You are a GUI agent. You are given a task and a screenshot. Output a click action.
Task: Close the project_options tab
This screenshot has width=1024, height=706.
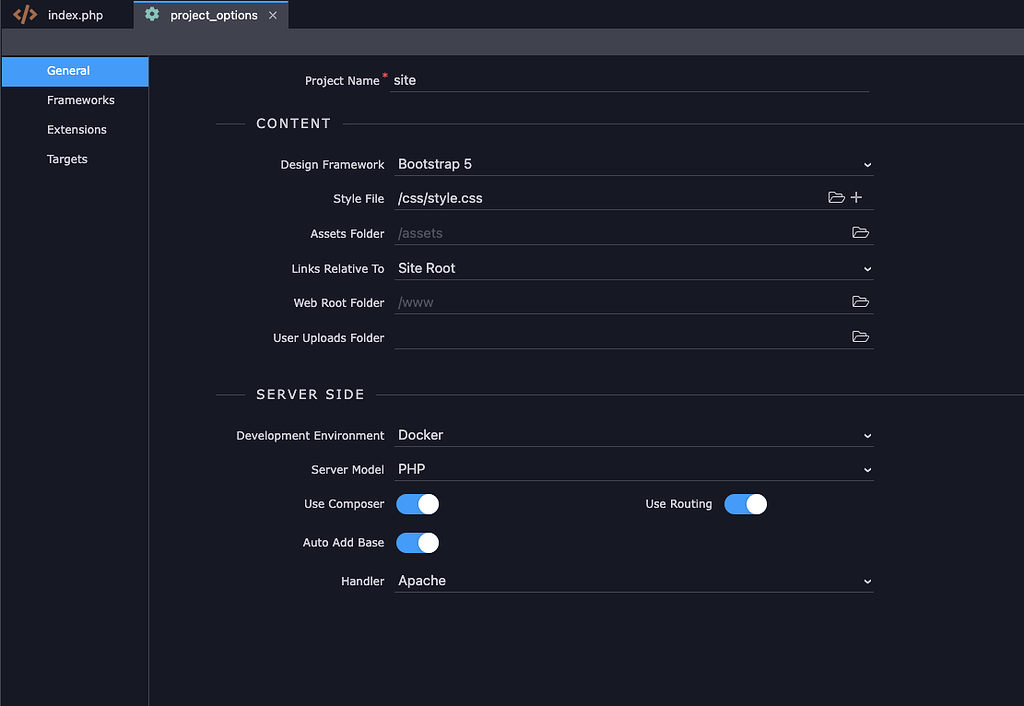point(272,15)
